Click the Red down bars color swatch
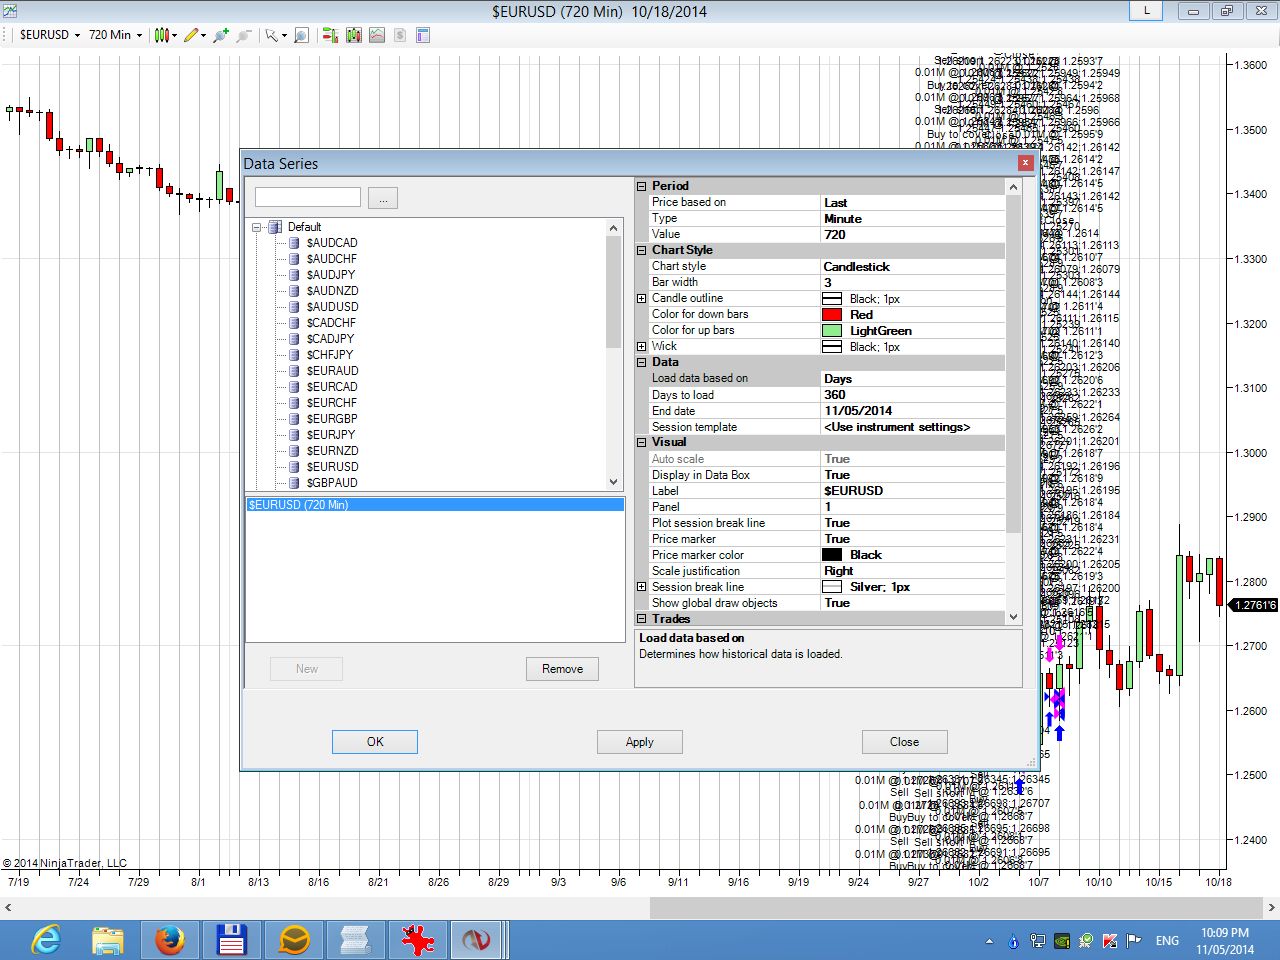This screenshot has height=960, width=1280. pos(831,314)
